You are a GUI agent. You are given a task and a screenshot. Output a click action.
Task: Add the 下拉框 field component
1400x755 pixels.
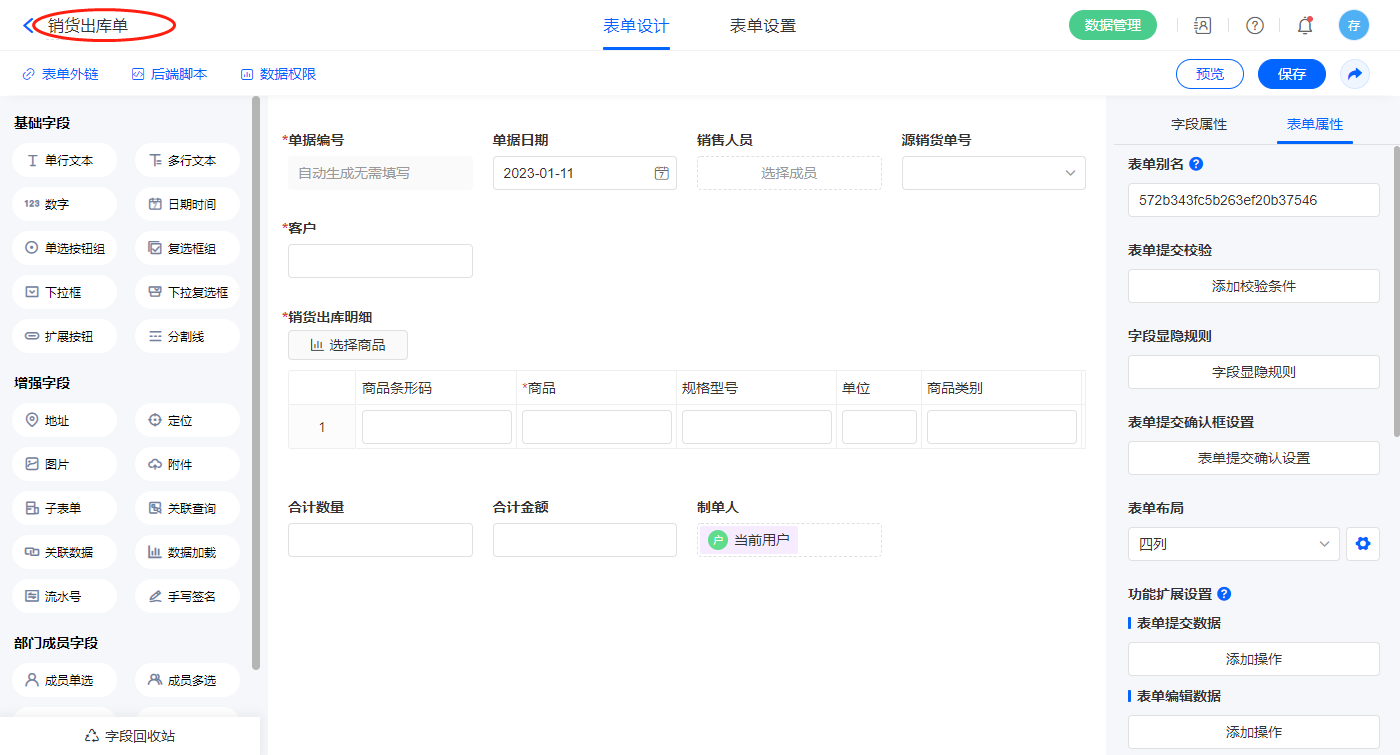pos(65,292)
